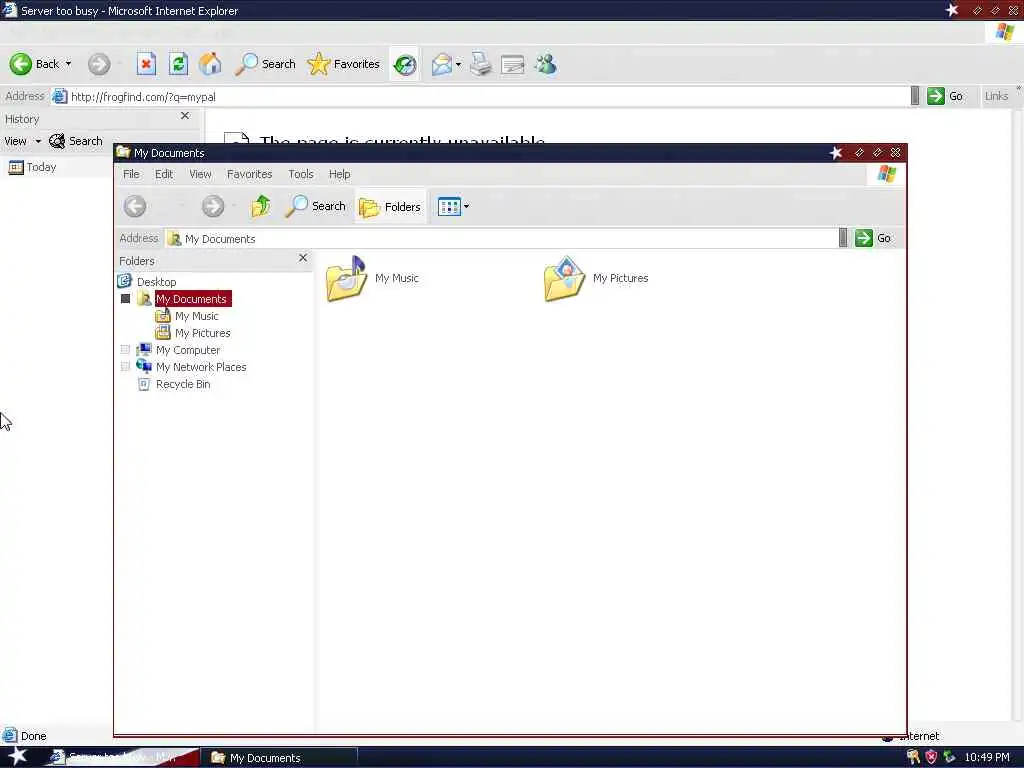Select My Documents in the folder tree
This screenshot has width=1024, height=768.
click(193, 299)
